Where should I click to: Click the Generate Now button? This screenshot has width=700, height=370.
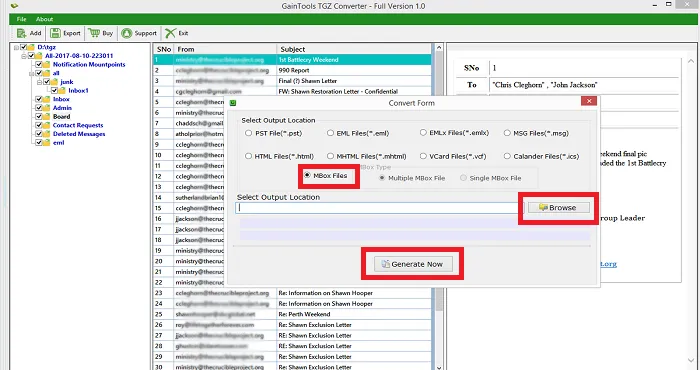413,264
